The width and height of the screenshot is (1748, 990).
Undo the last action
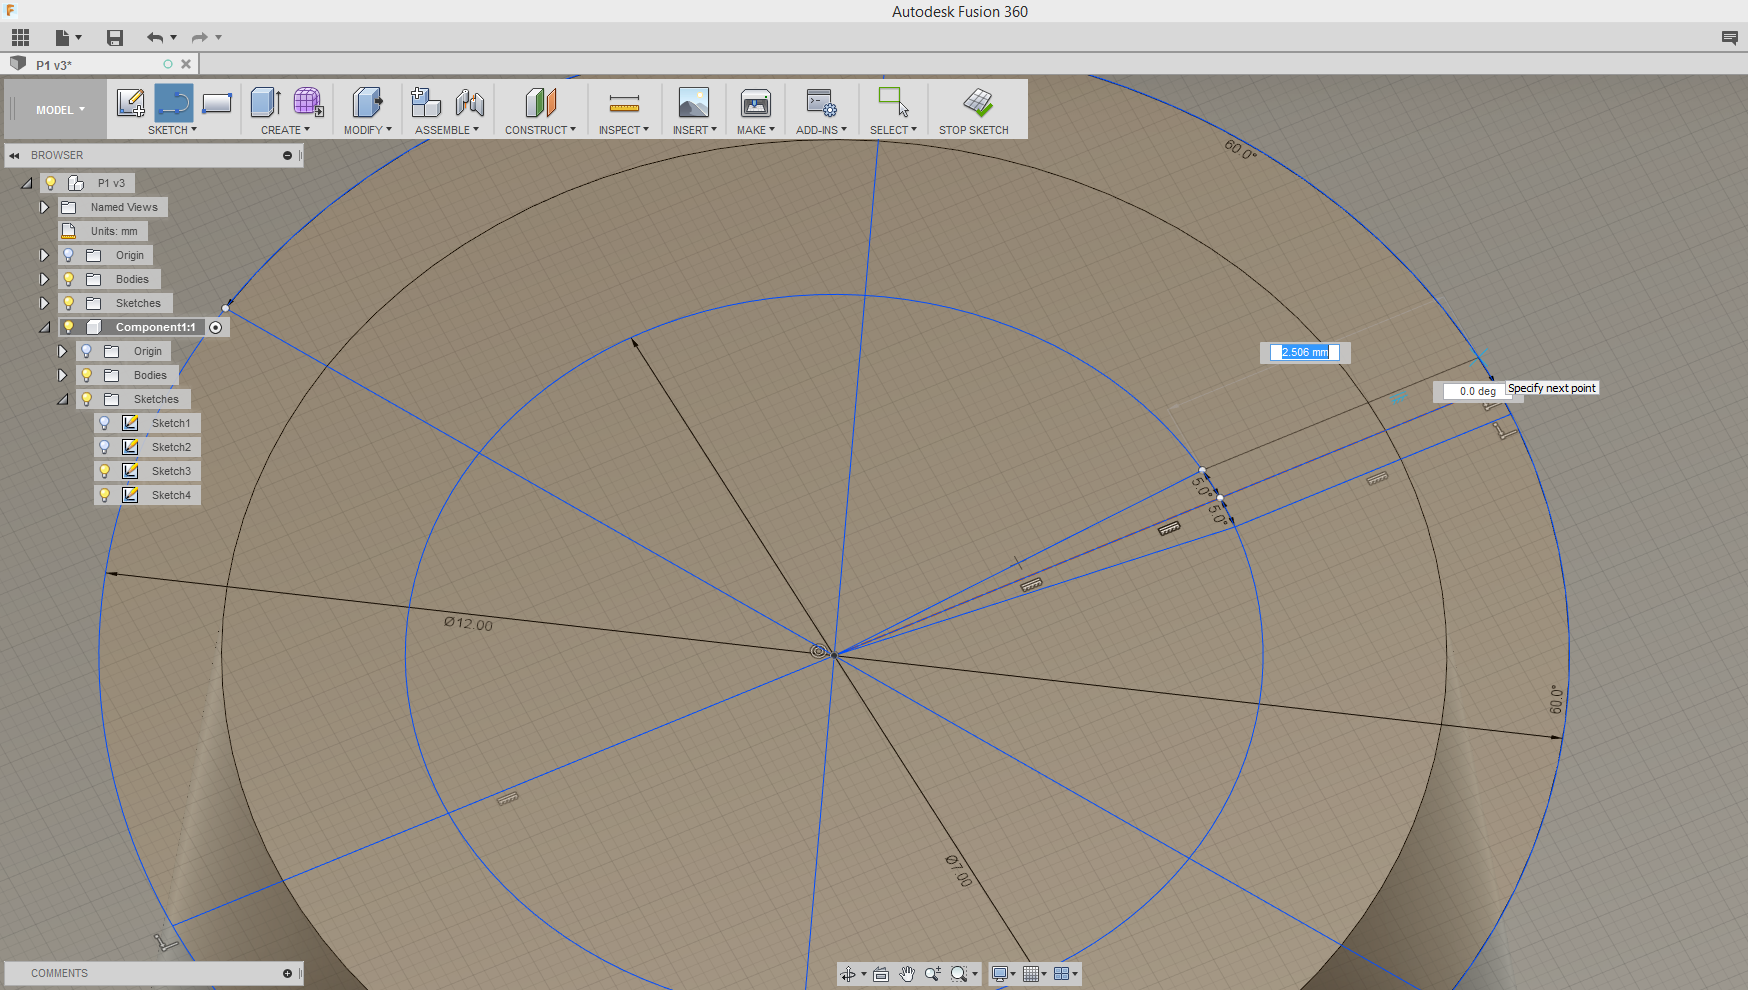click(155, 38)
